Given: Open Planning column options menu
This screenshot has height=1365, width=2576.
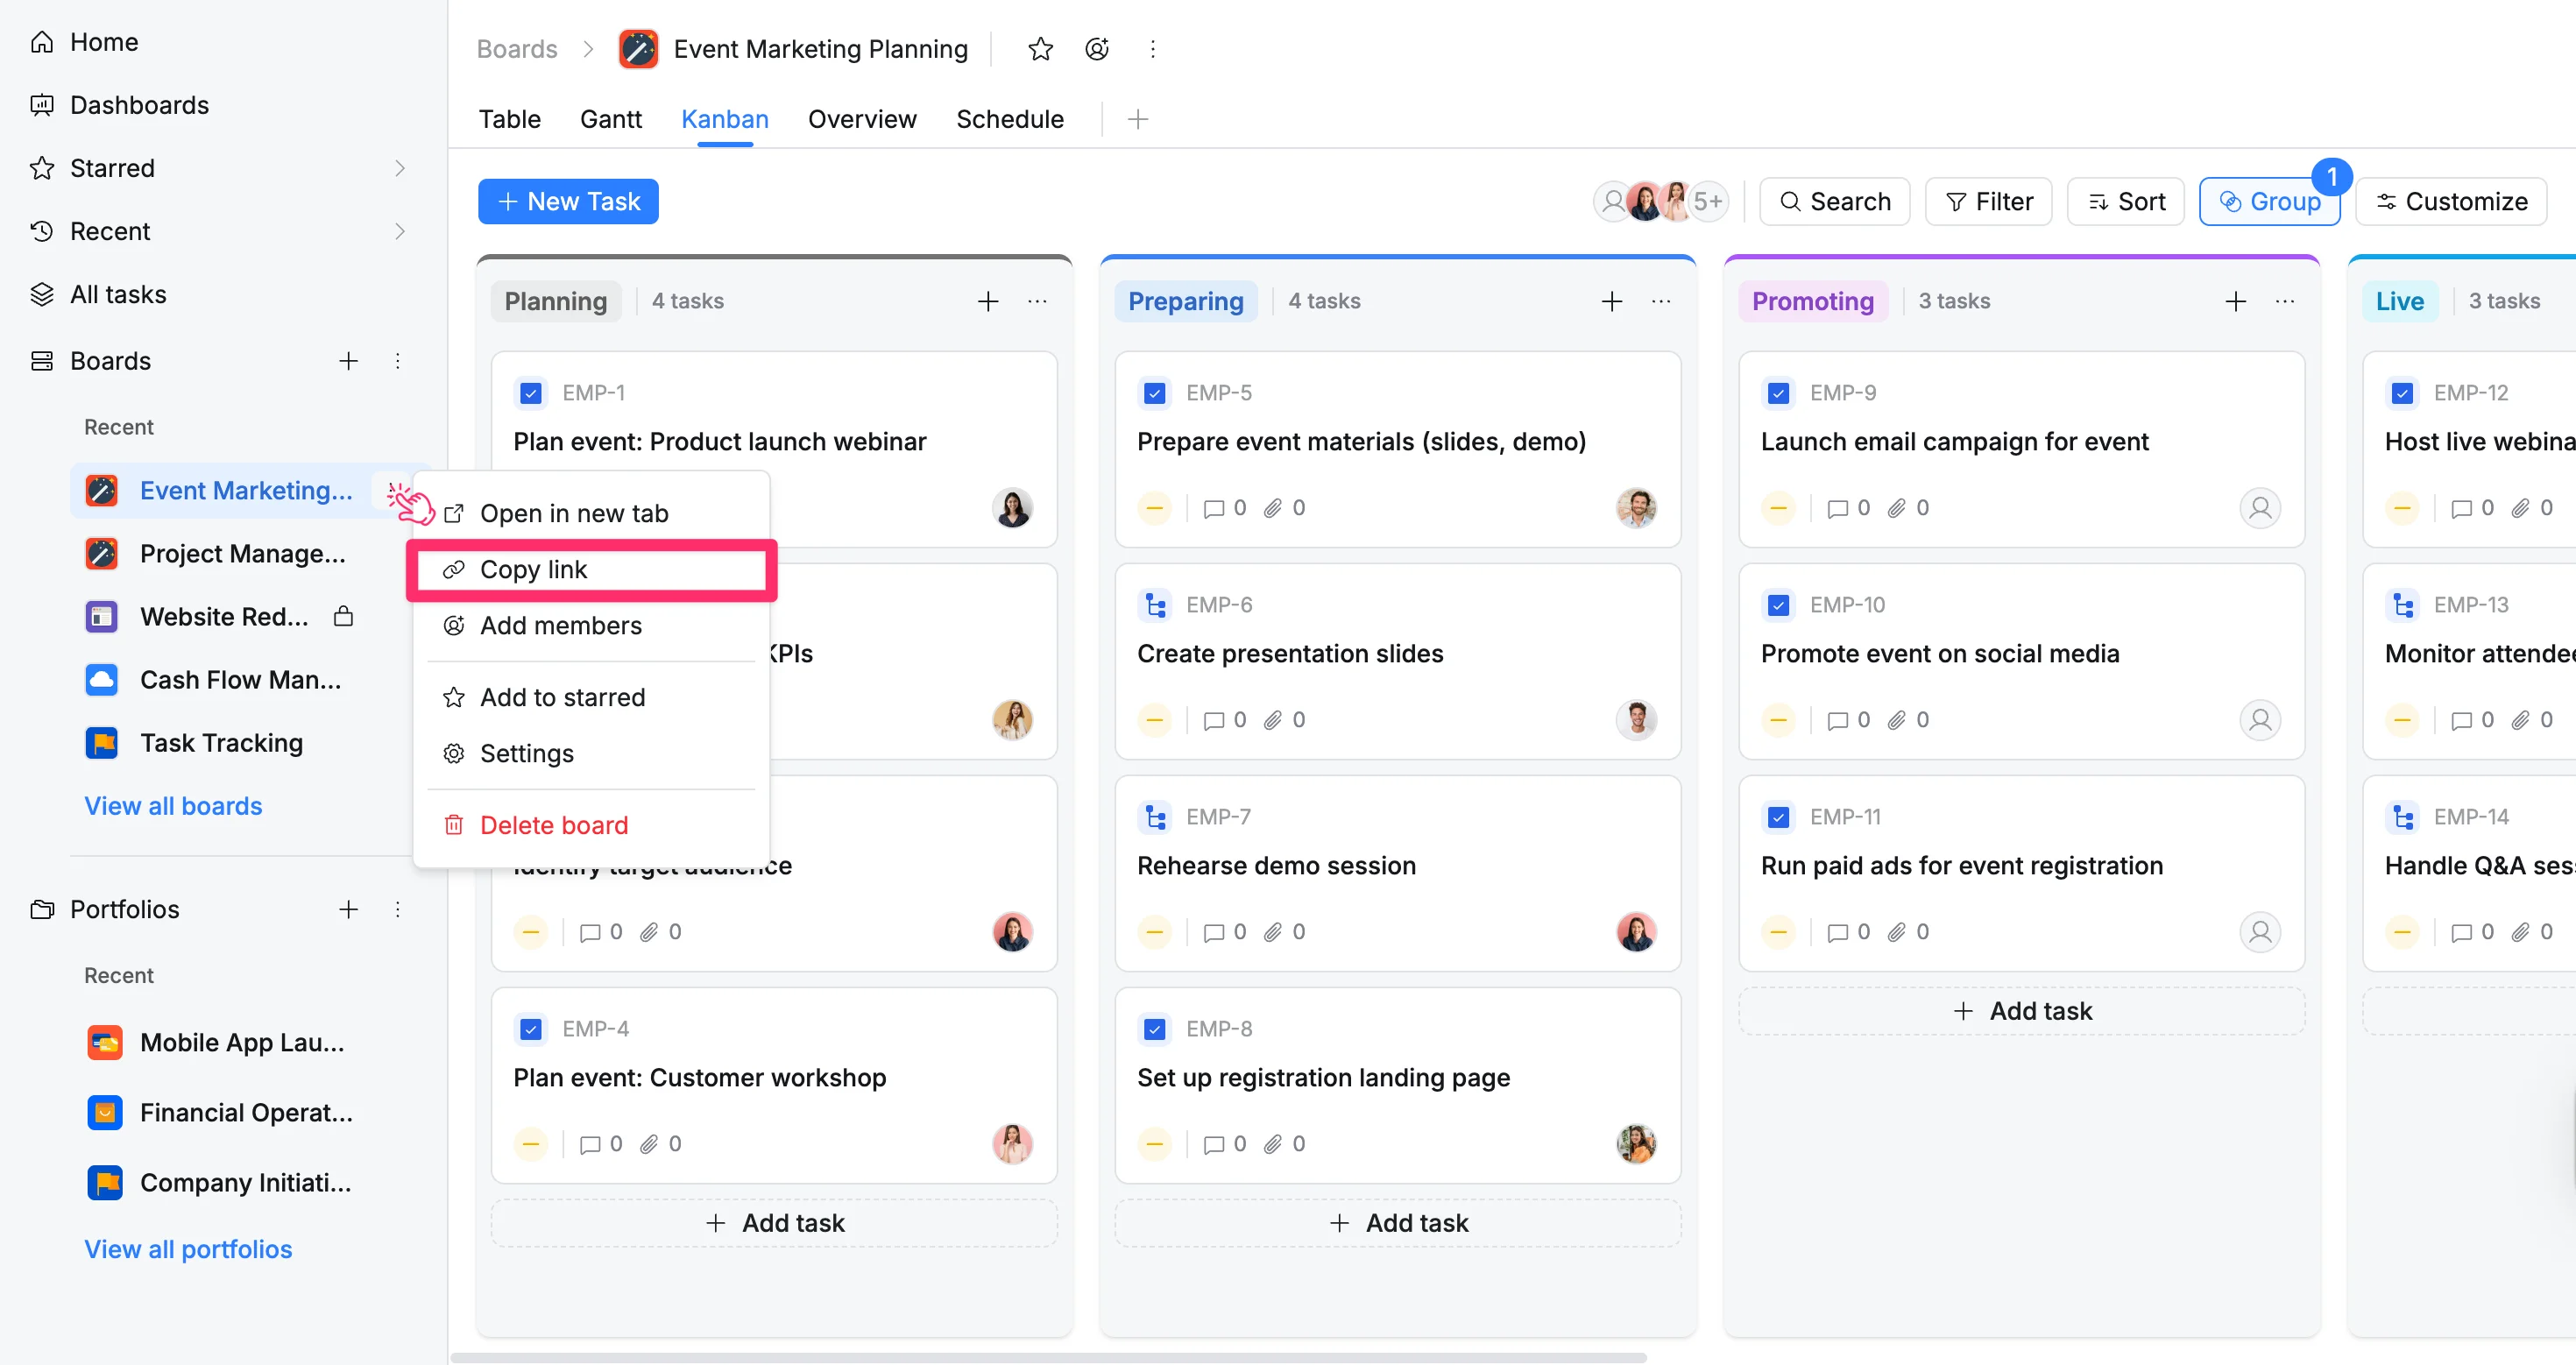Looking at the screenshot, I should tap(1037, 301).
